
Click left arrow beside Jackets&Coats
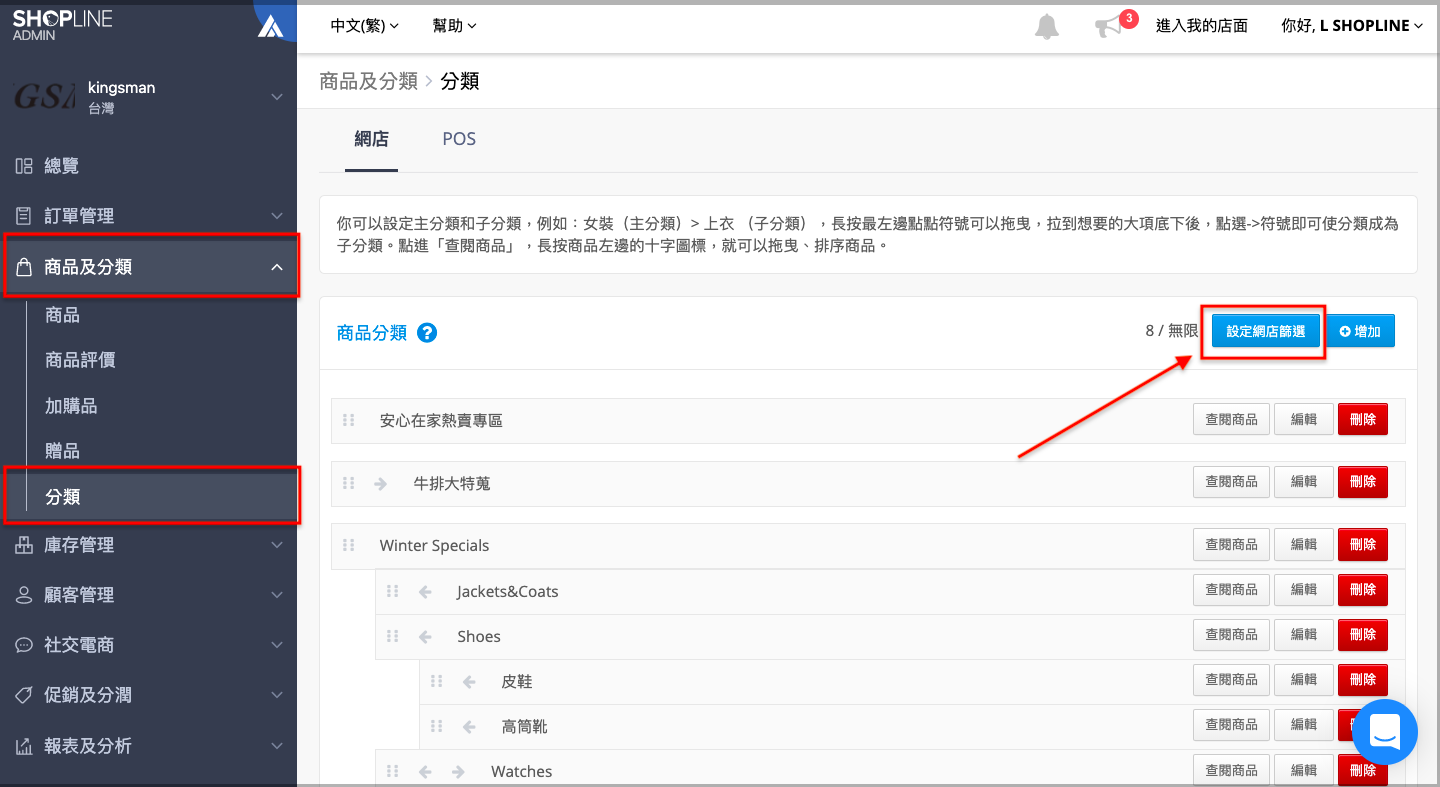pos(425,591)
